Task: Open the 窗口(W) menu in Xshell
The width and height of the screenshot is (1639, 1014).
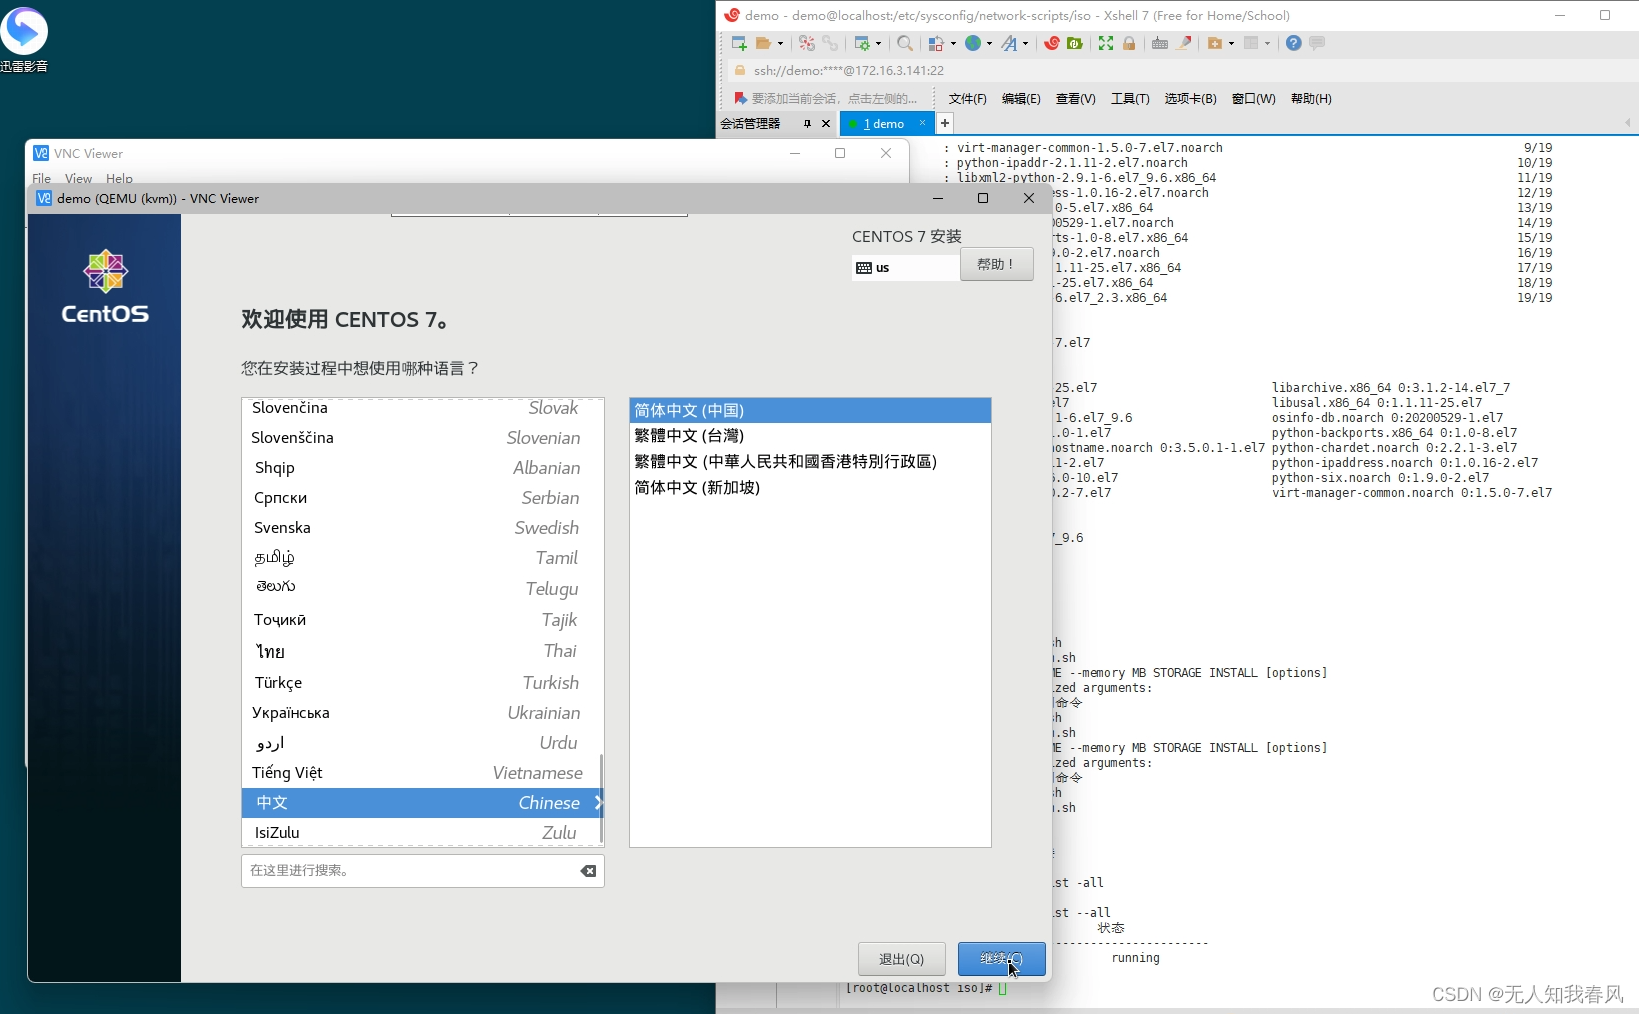Action: pyautogui.click(x=1253, y=98)
